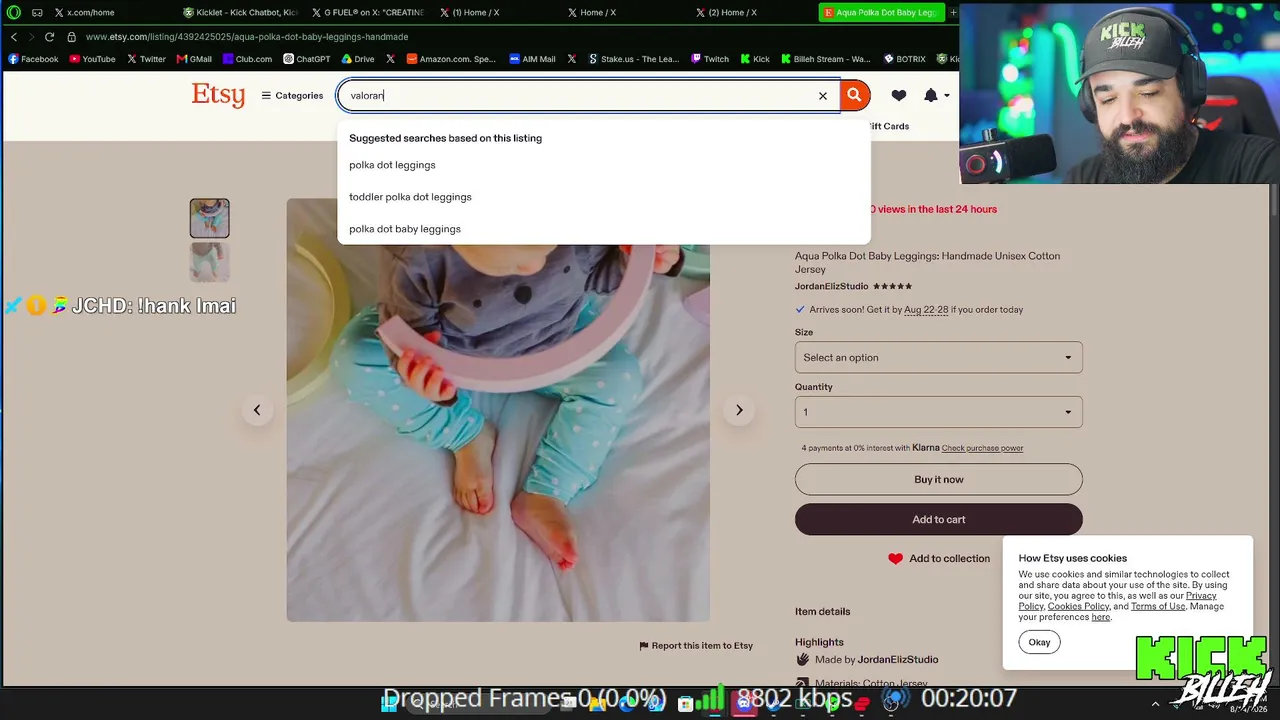This screenshot has height=720, width=1280.
Task: Click the browser address bar URL
Action: [247, 37]
